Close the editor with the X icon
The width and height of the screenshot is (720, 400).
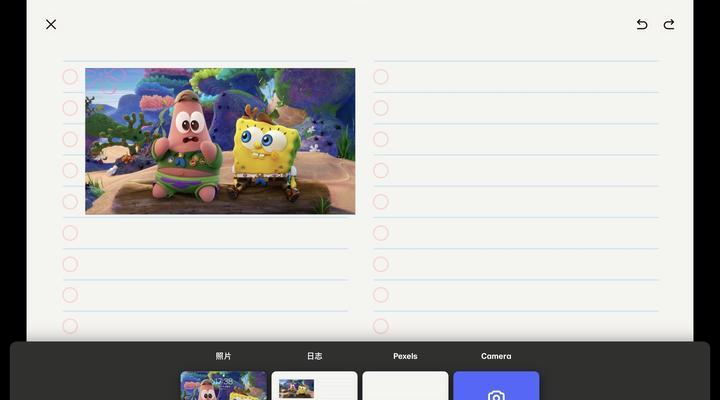pyautogui.click(x=51, y=24)
